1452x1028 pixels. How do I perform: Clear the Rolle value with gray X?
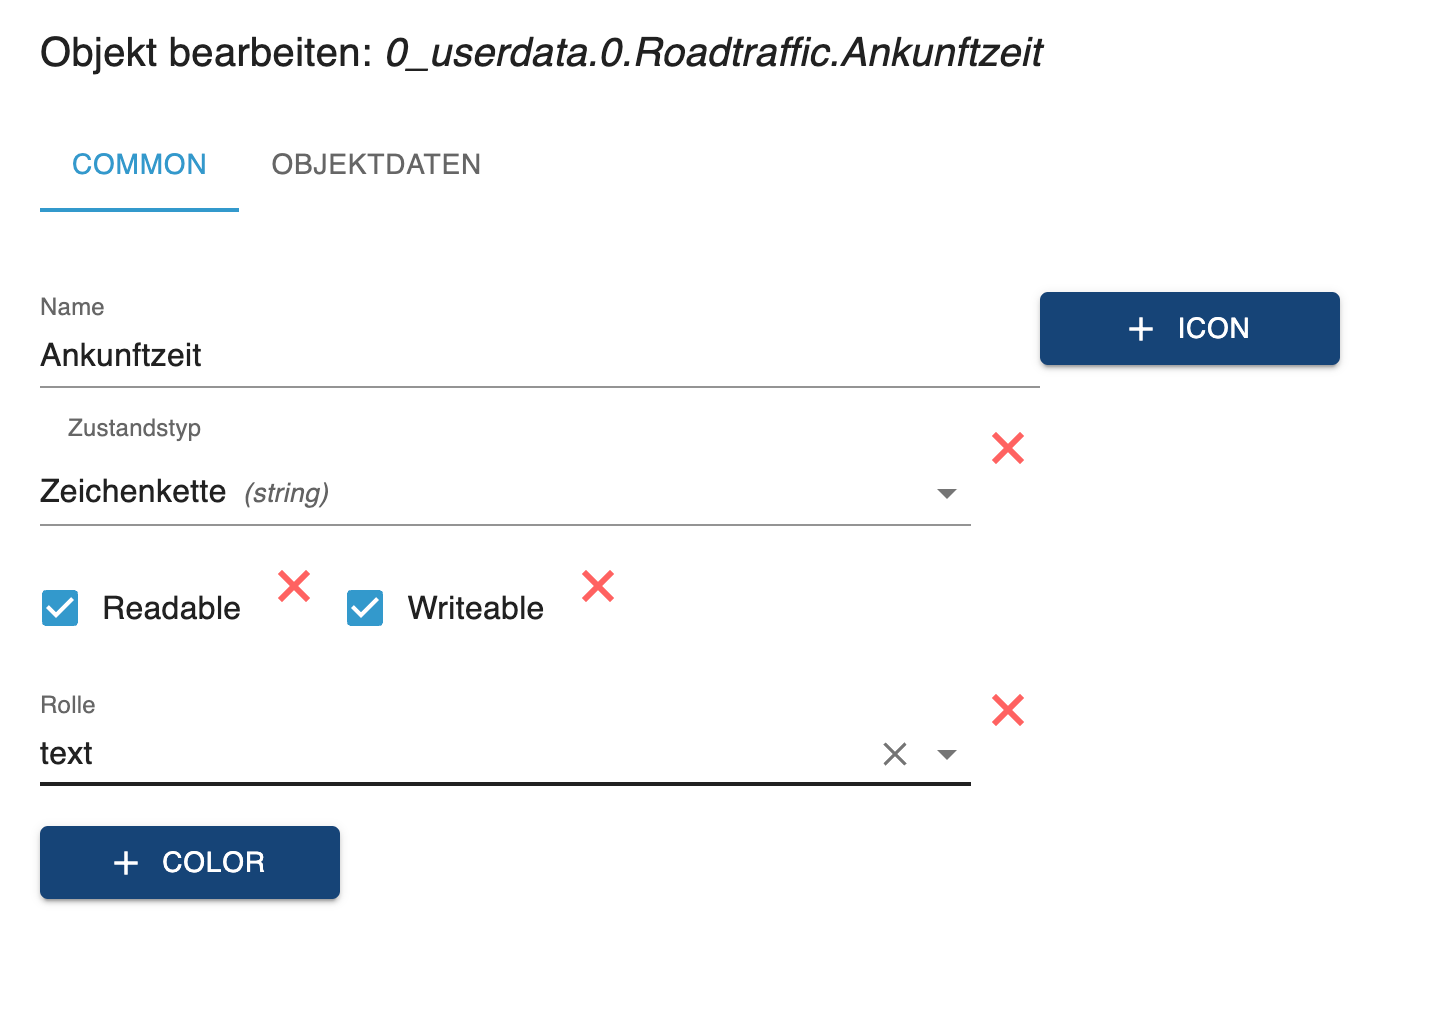895,754
